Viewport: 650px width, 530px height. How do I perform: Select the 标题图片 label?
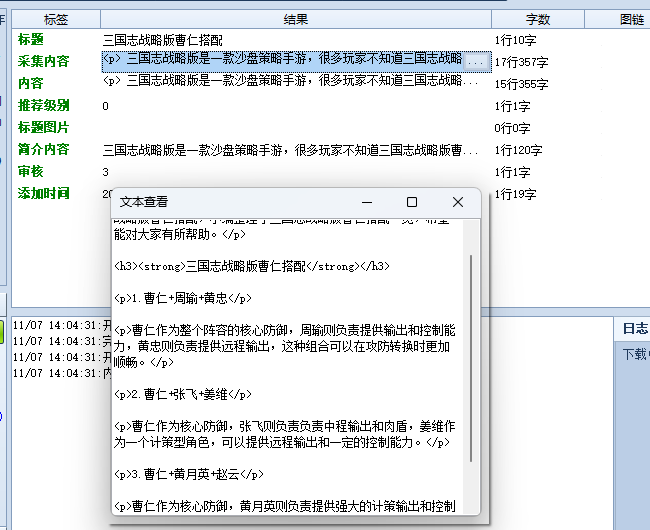pos(43,127)
